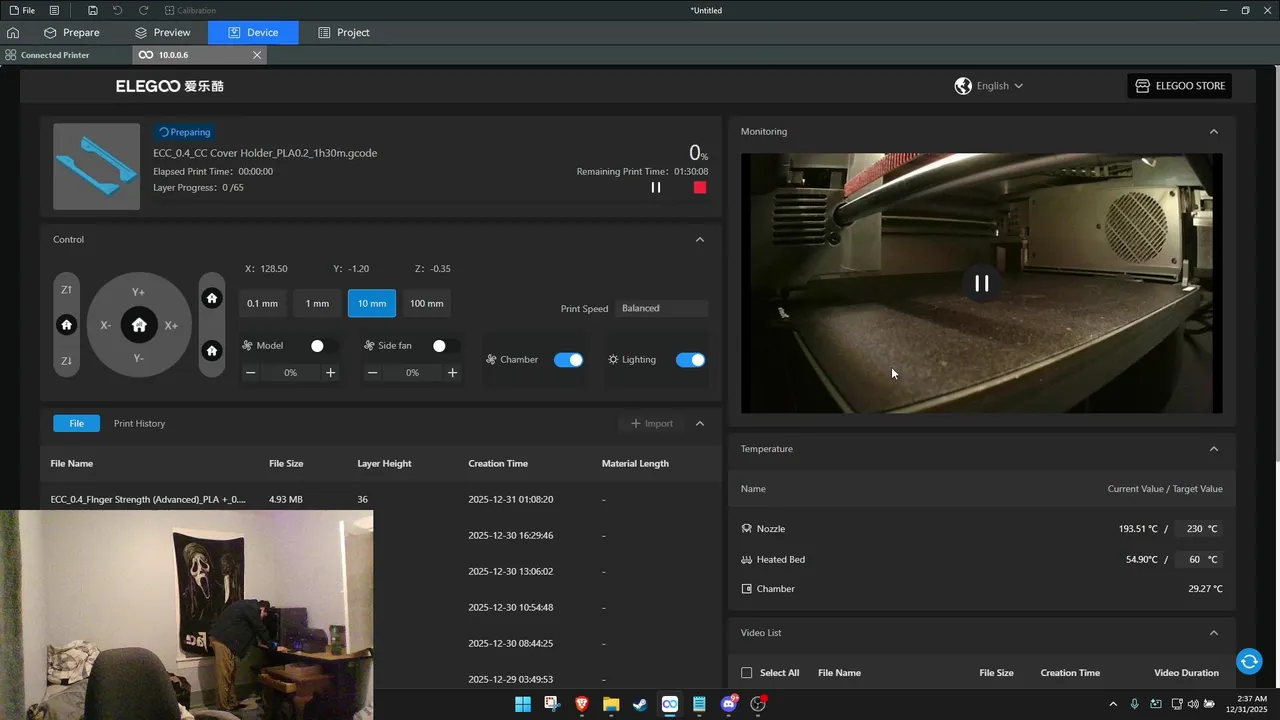
Task: Home all axes with center home icon
Action: 139,325
